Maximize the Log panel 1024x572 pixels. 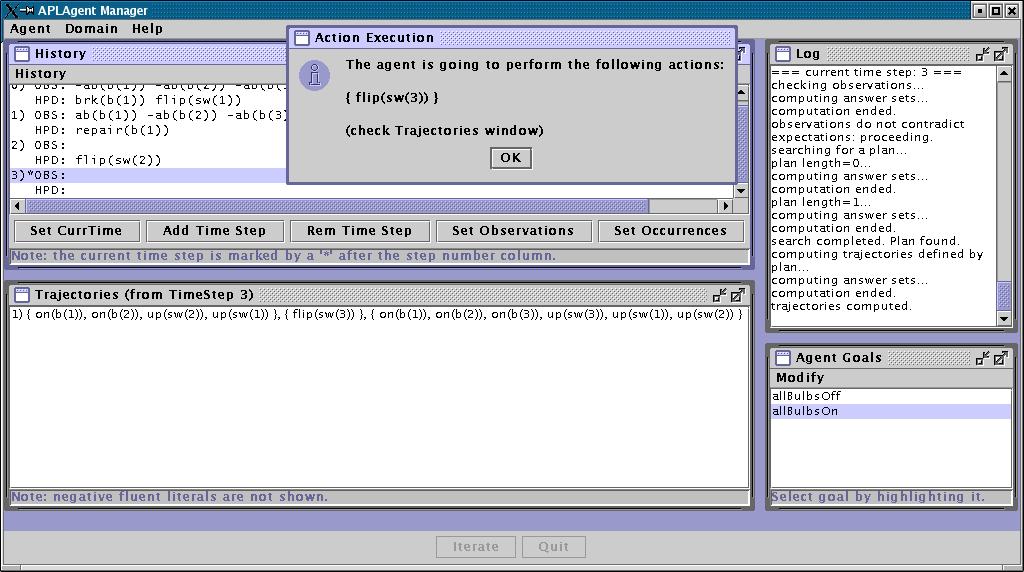point(1000,54)
